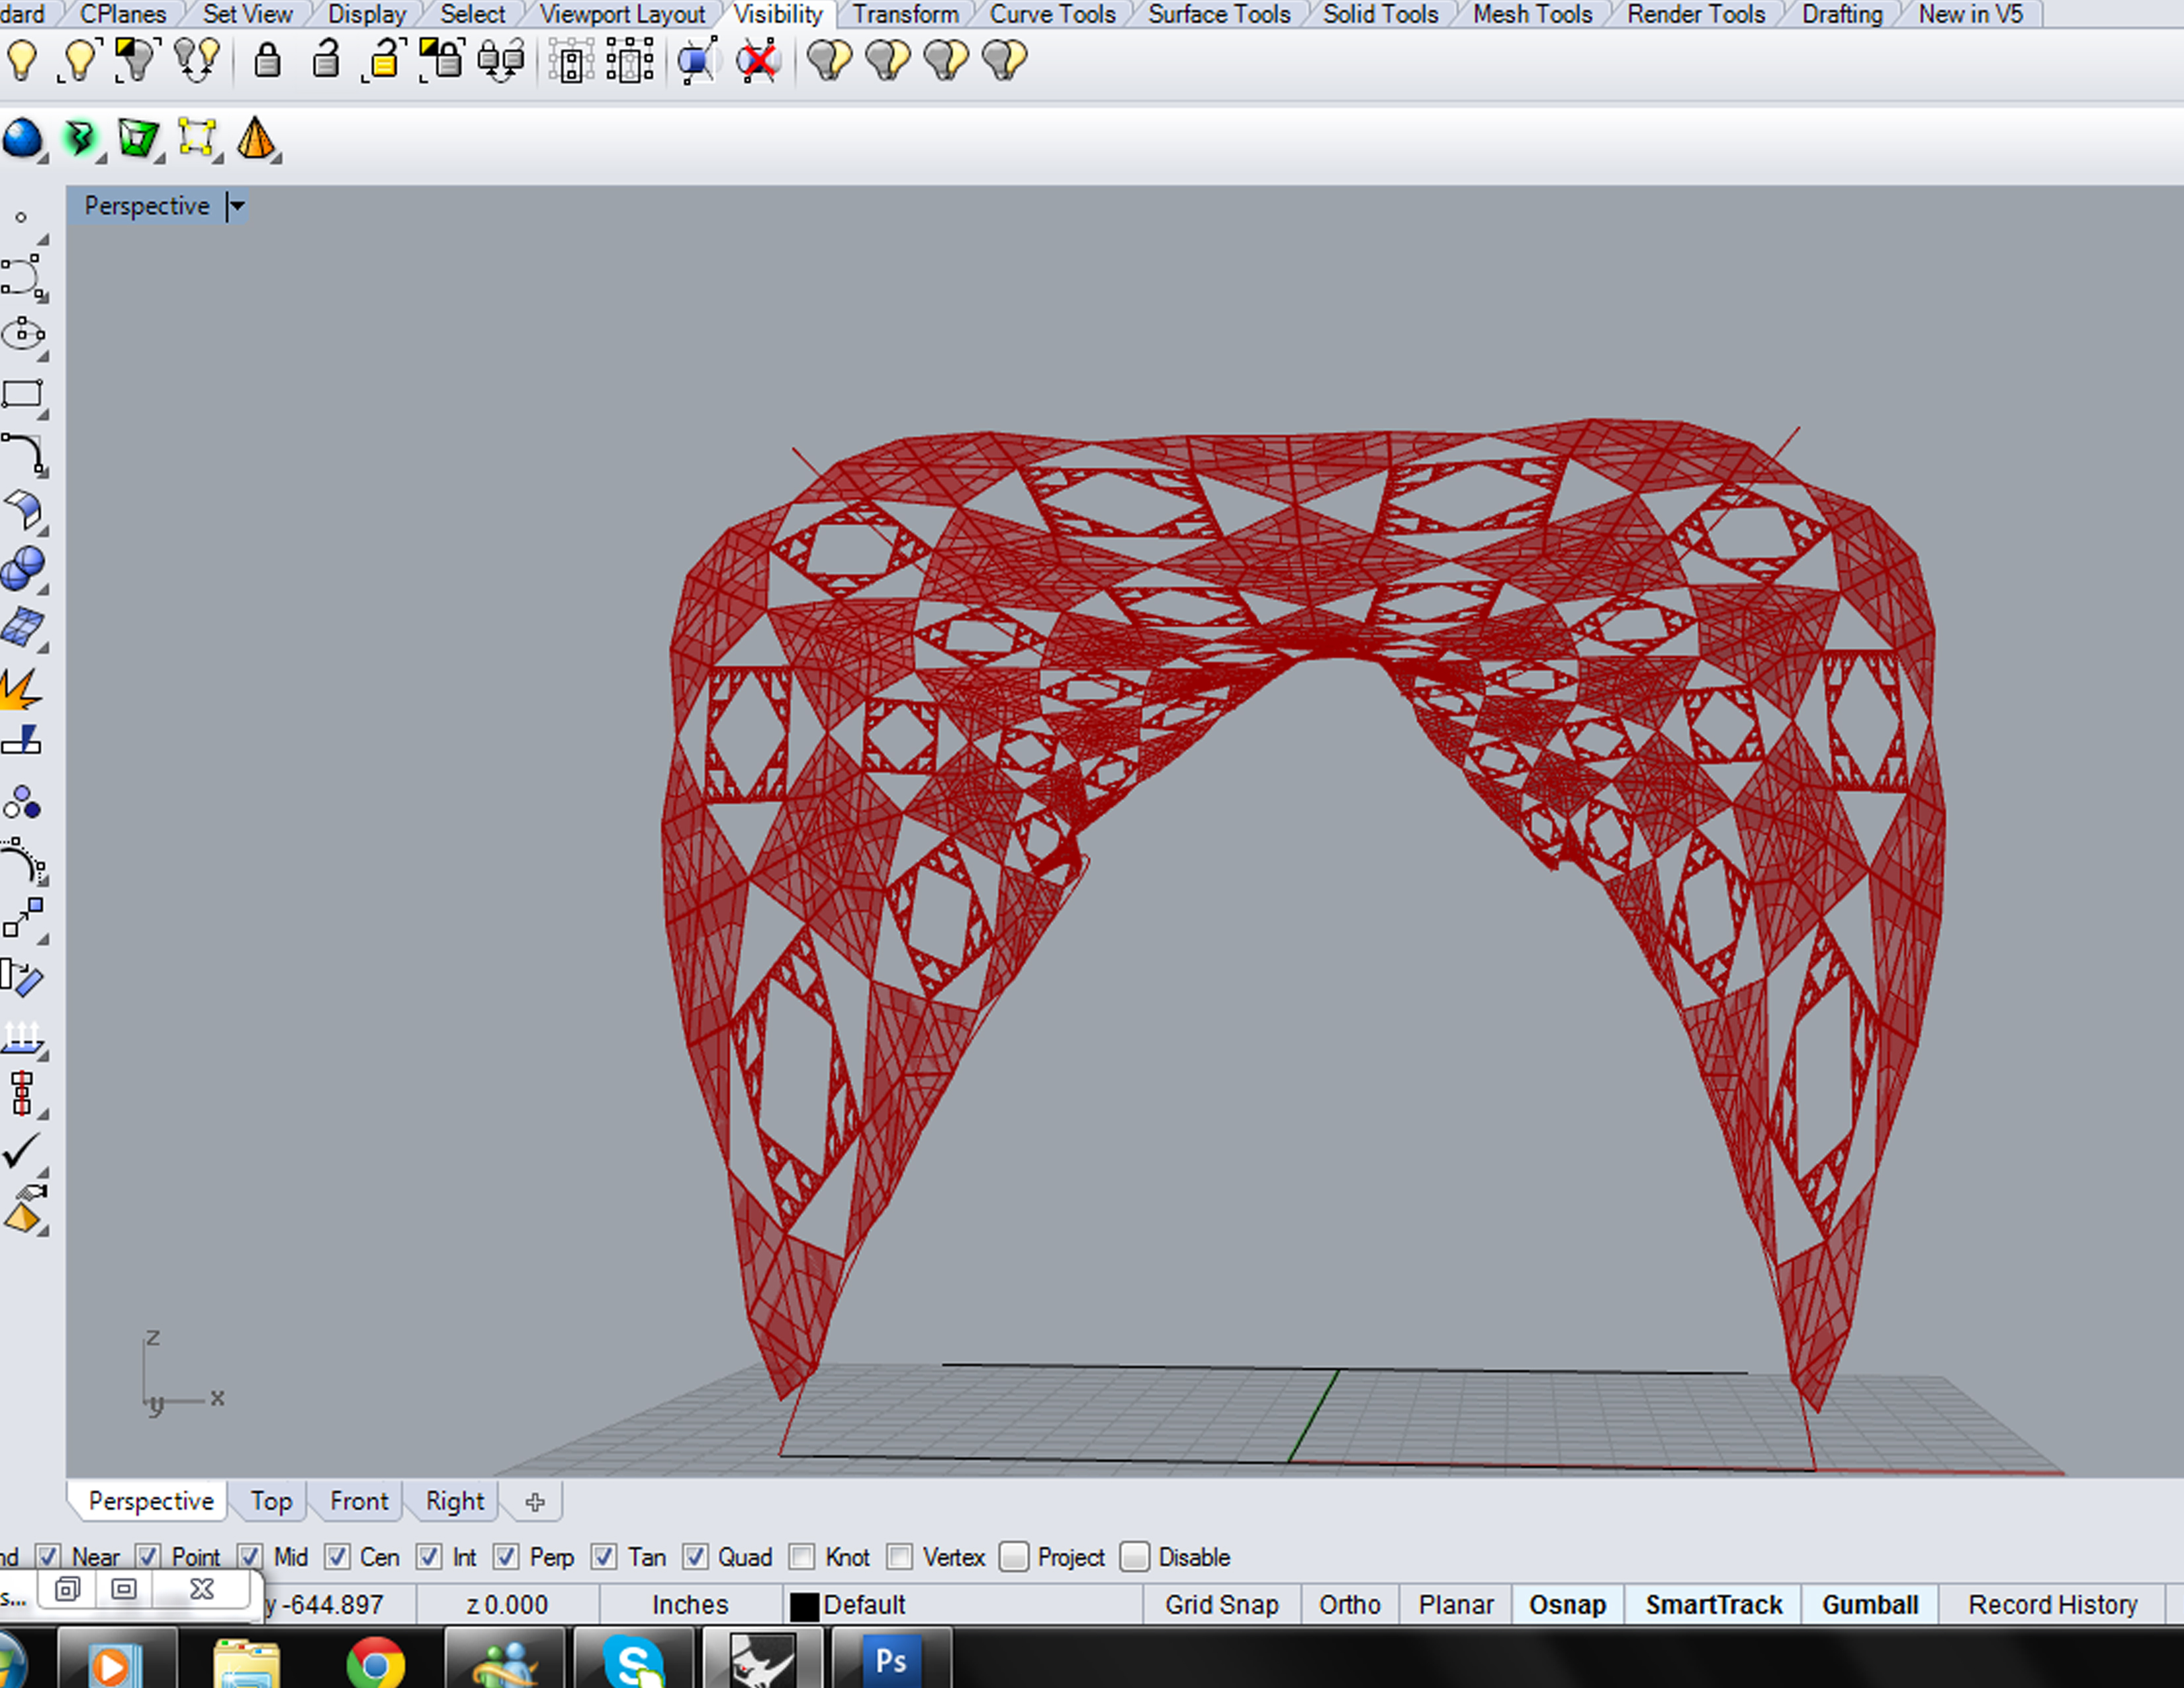2184x1688 pixels.
Task: Enable the Knot osnap checkbox
Action: [801, 1557]
